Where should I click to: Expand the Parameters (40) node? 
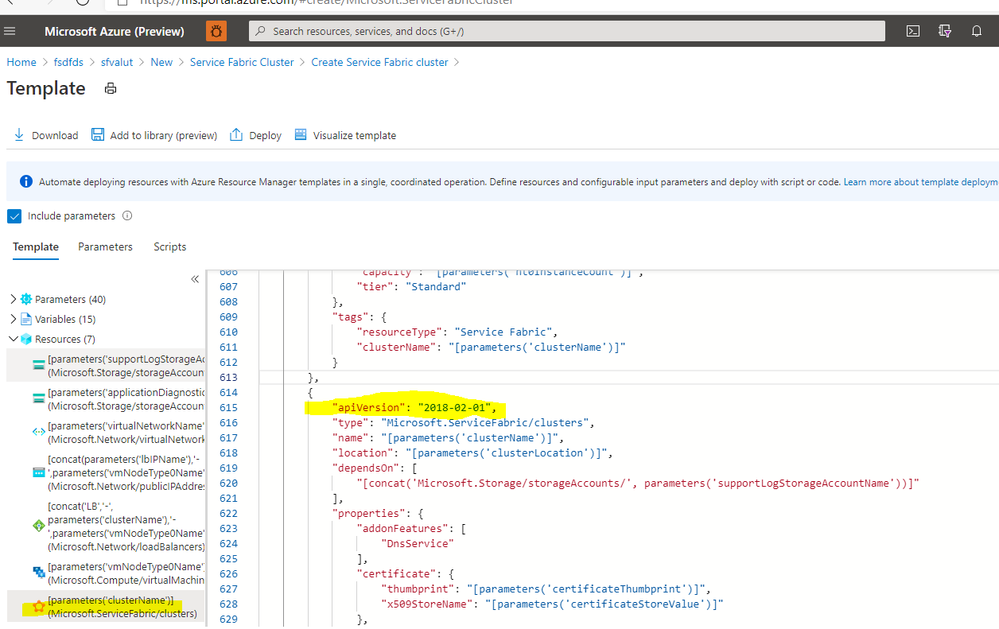tap(13, 299)
